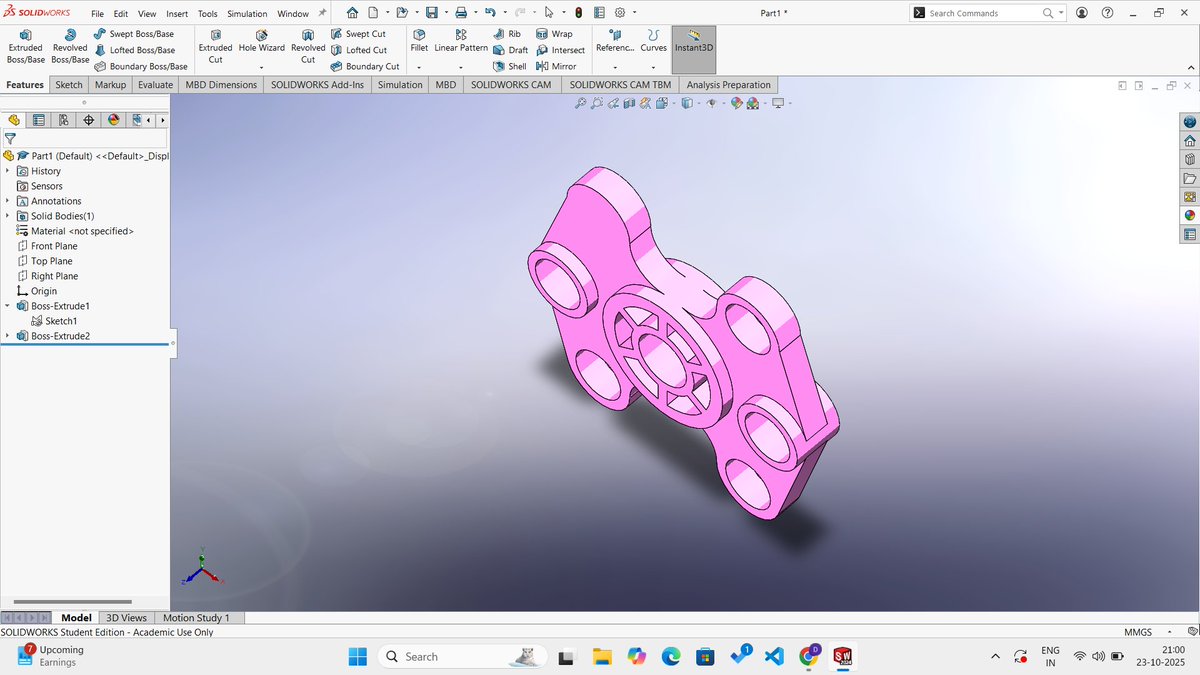The width and height of the screenshot is (1200, 675).
Task: Click the Shell feature tool
Action: pyautogui.click(x=510, y=66)
